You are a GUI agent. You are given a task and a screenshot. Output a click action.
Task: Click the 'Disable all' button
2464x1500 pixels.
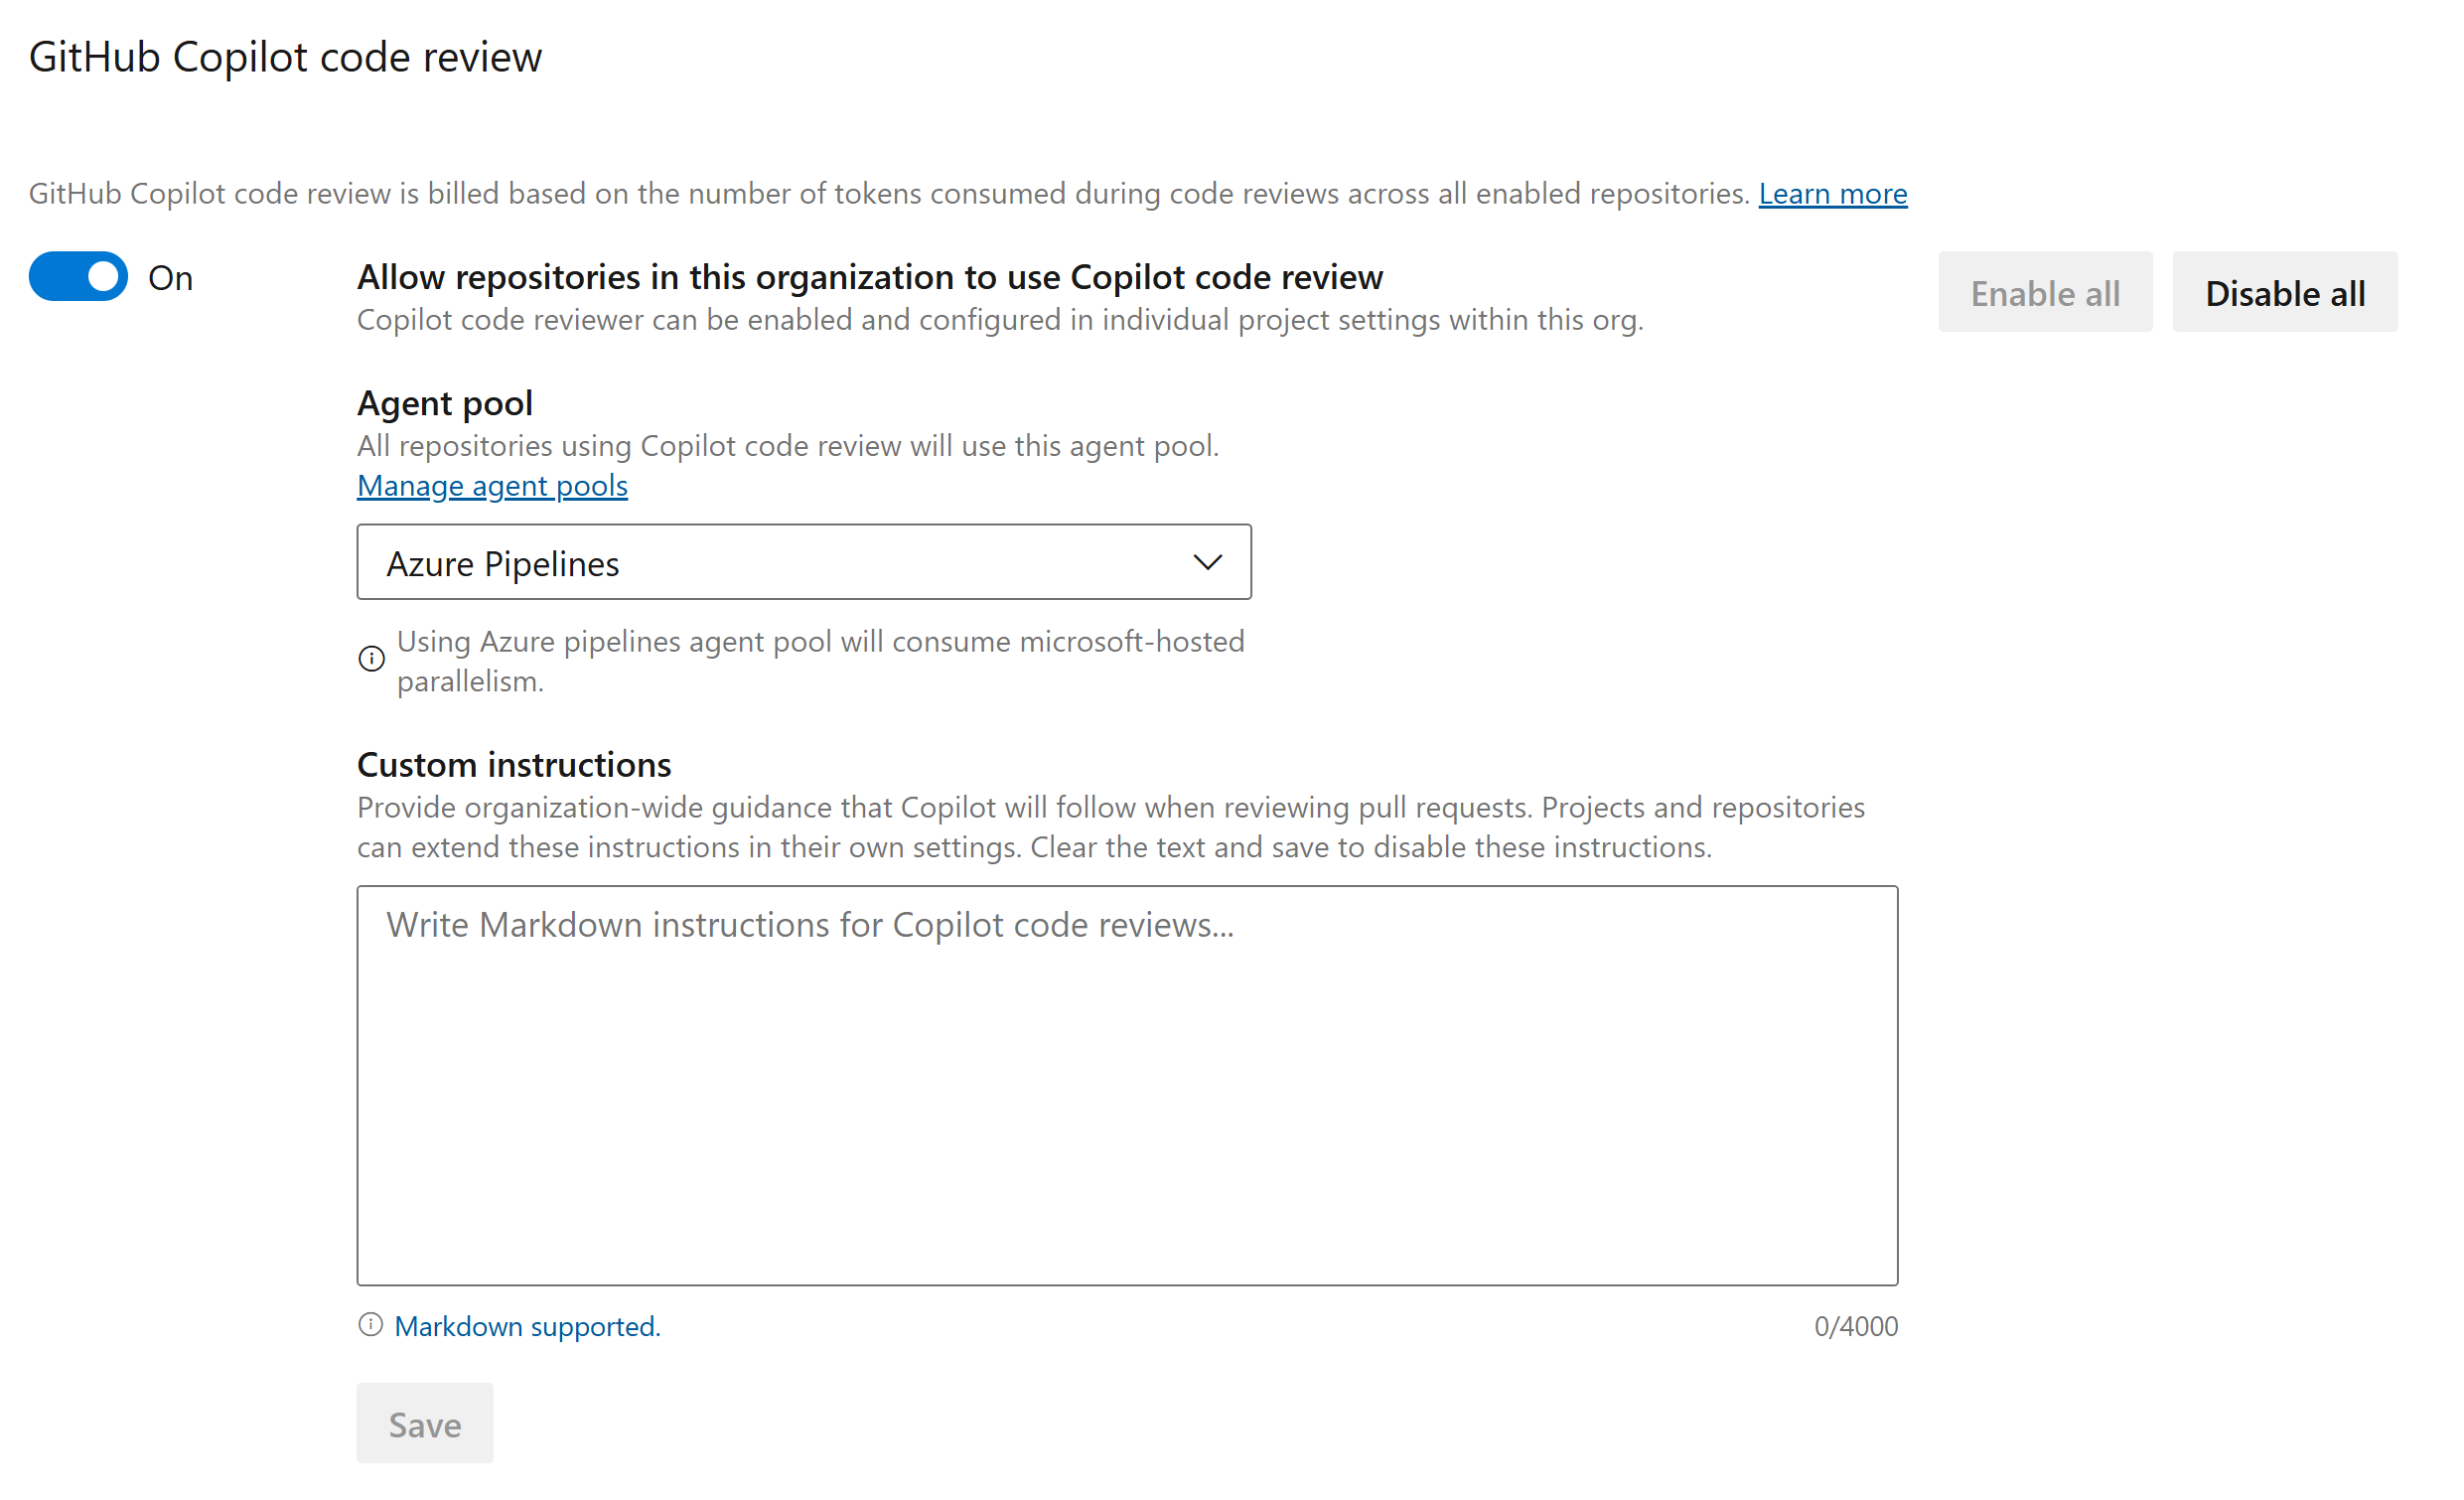[2284, 292]
